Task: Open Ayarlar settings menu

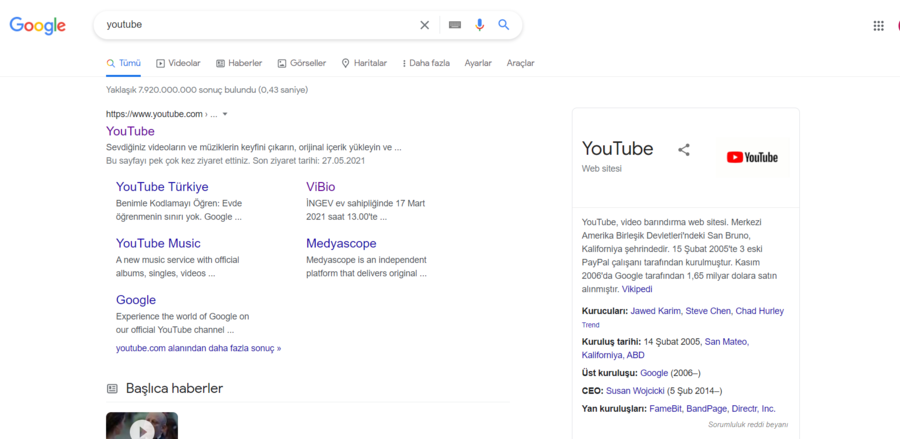Action: pos(478,63)
